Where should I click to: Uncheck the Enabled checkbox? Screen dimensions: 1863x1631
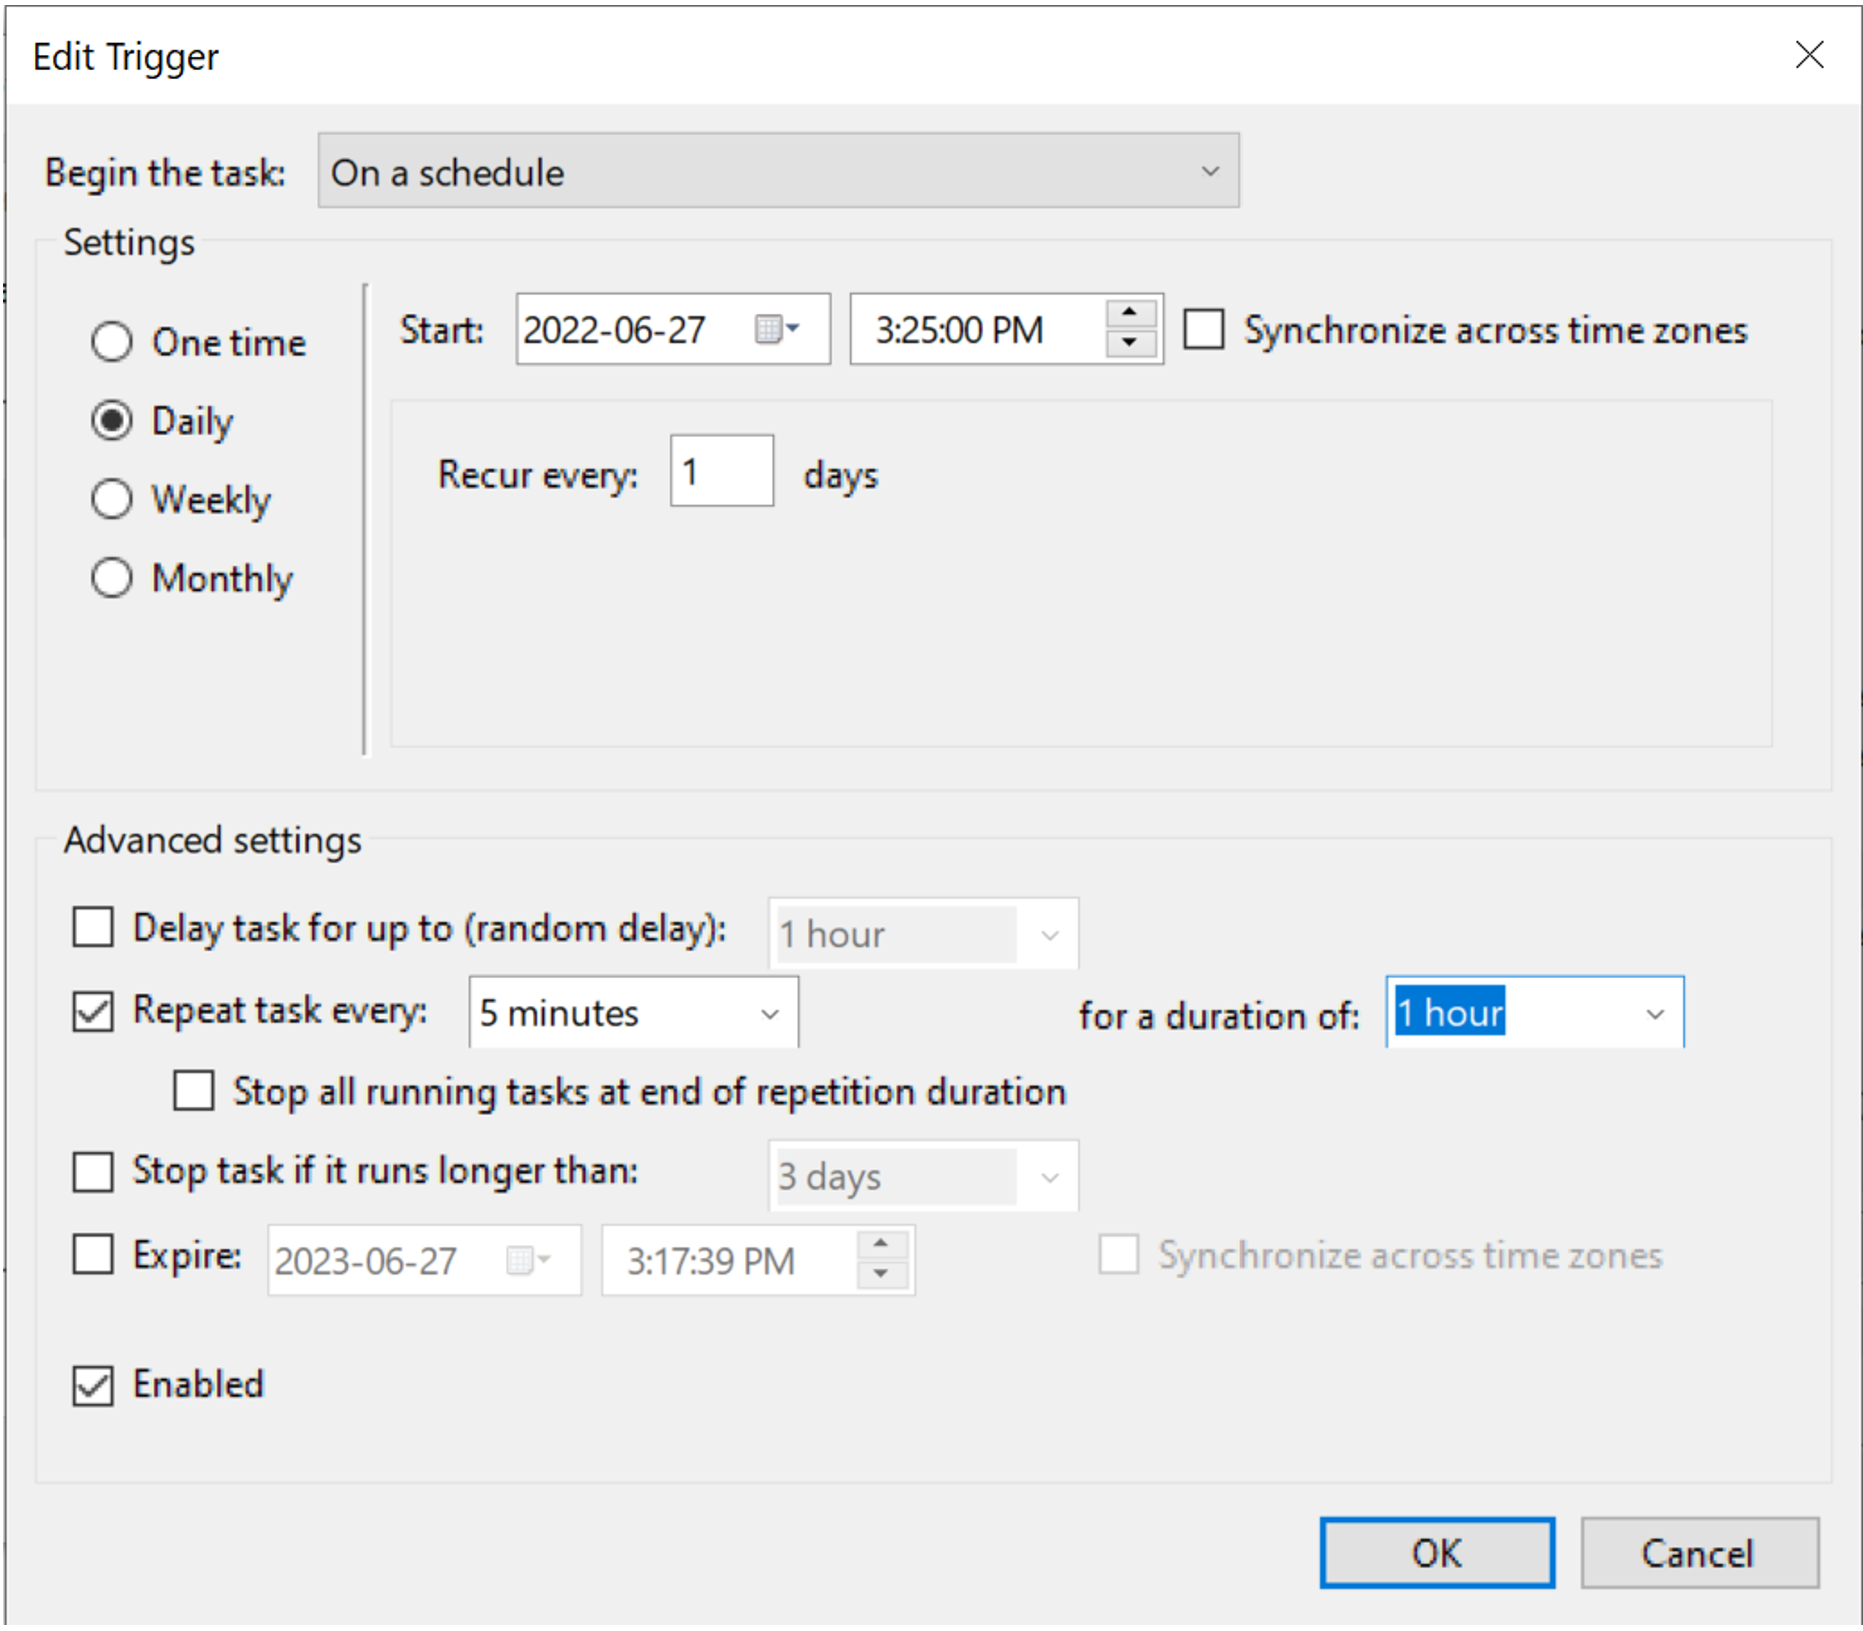[x=93, y=1385]
